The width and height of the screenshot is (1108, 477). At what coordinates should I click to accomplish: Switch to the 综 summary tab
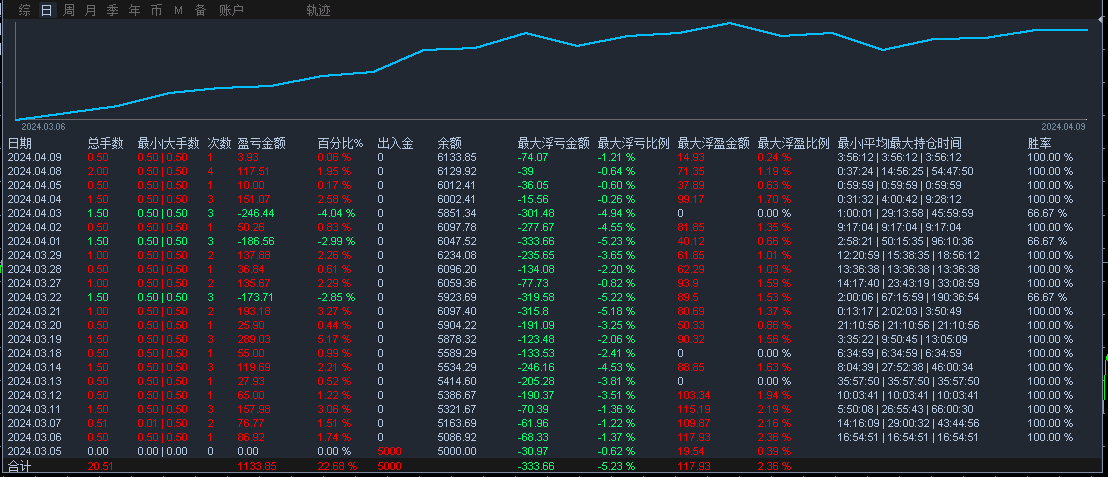pos(25,10)
